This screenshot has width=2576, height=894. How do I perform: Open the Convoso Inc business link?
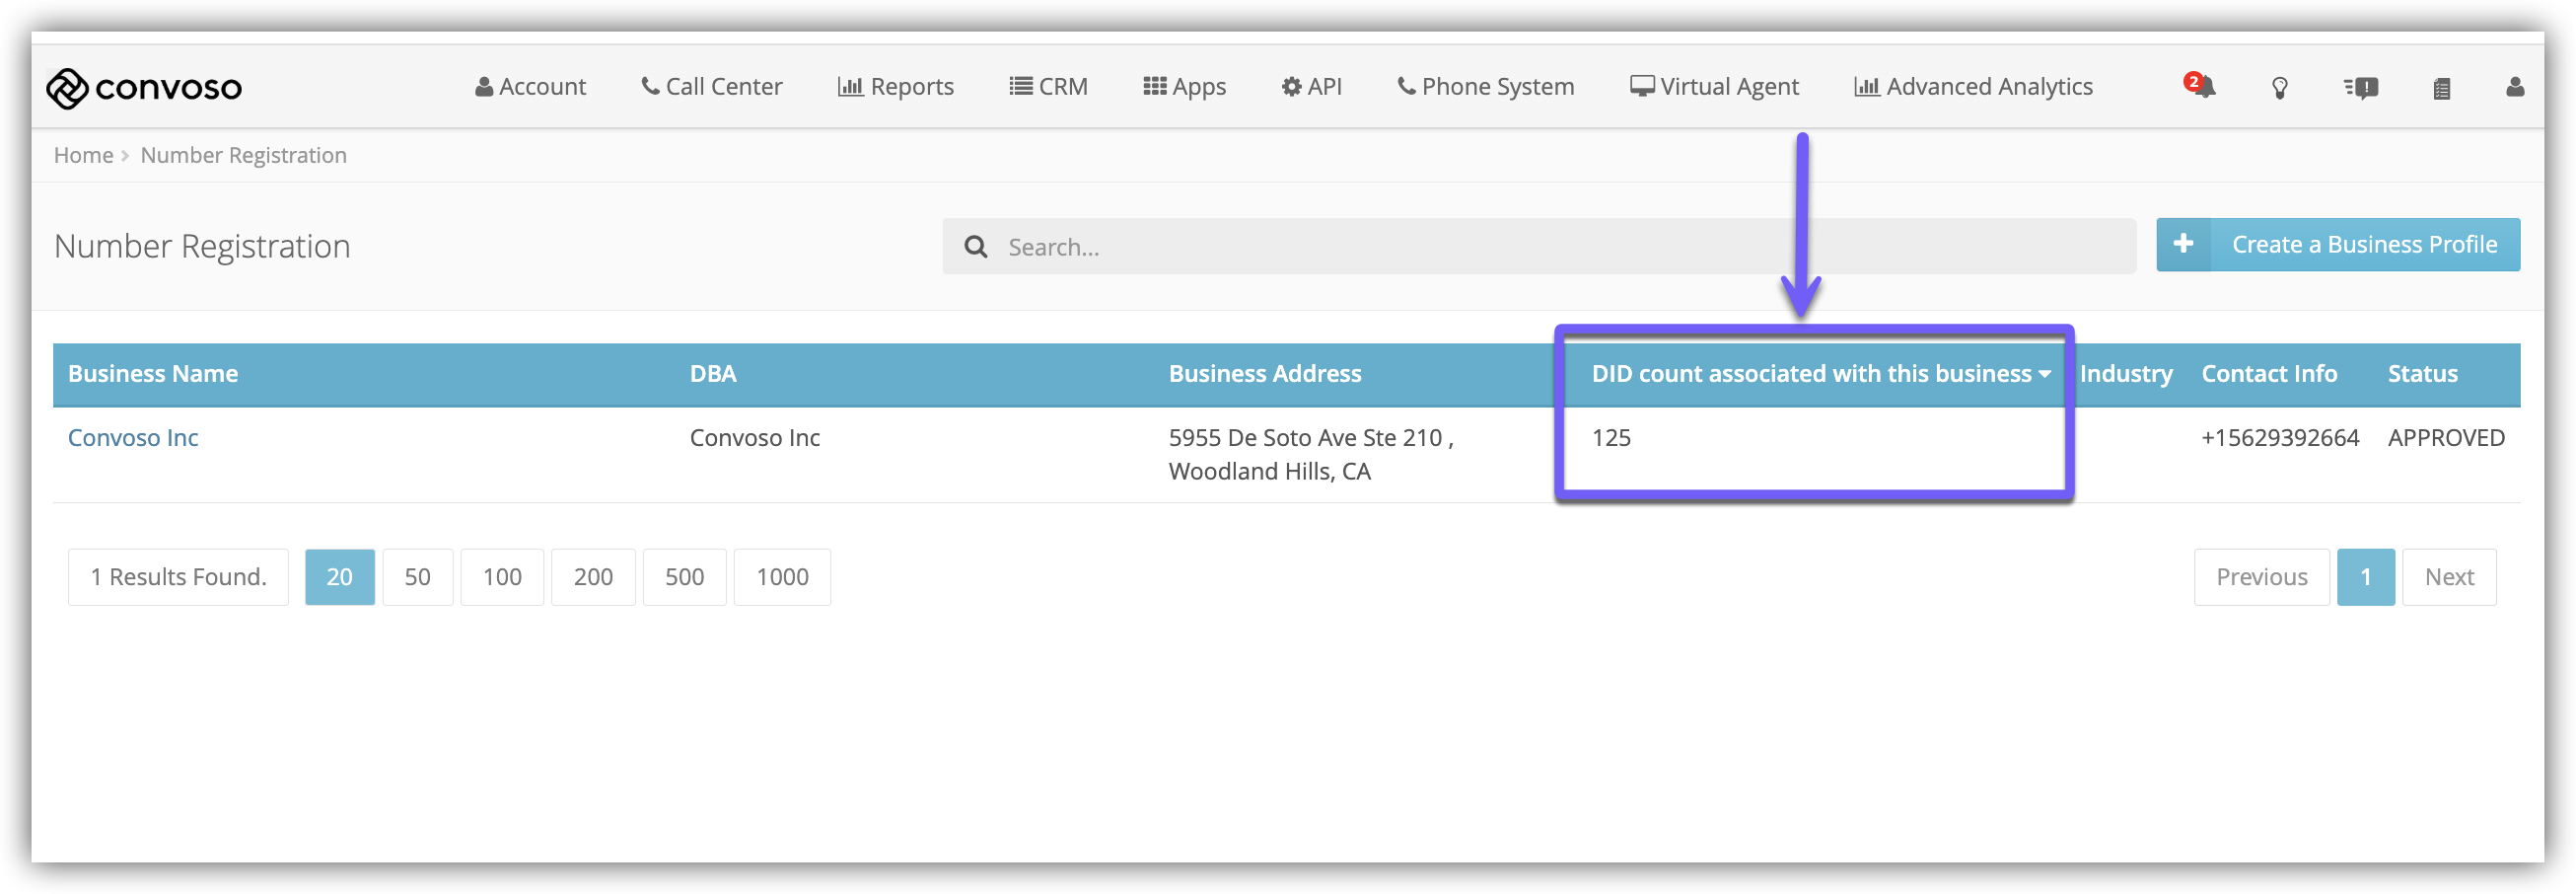pos(133,438)
